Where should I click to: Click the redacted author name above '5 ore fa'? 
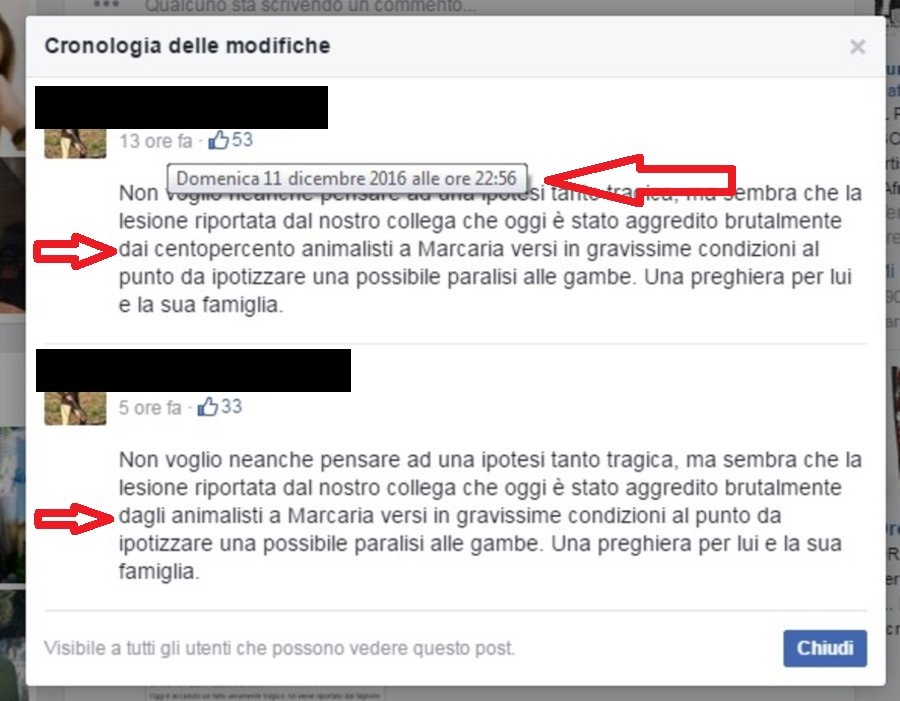[193, 370]
